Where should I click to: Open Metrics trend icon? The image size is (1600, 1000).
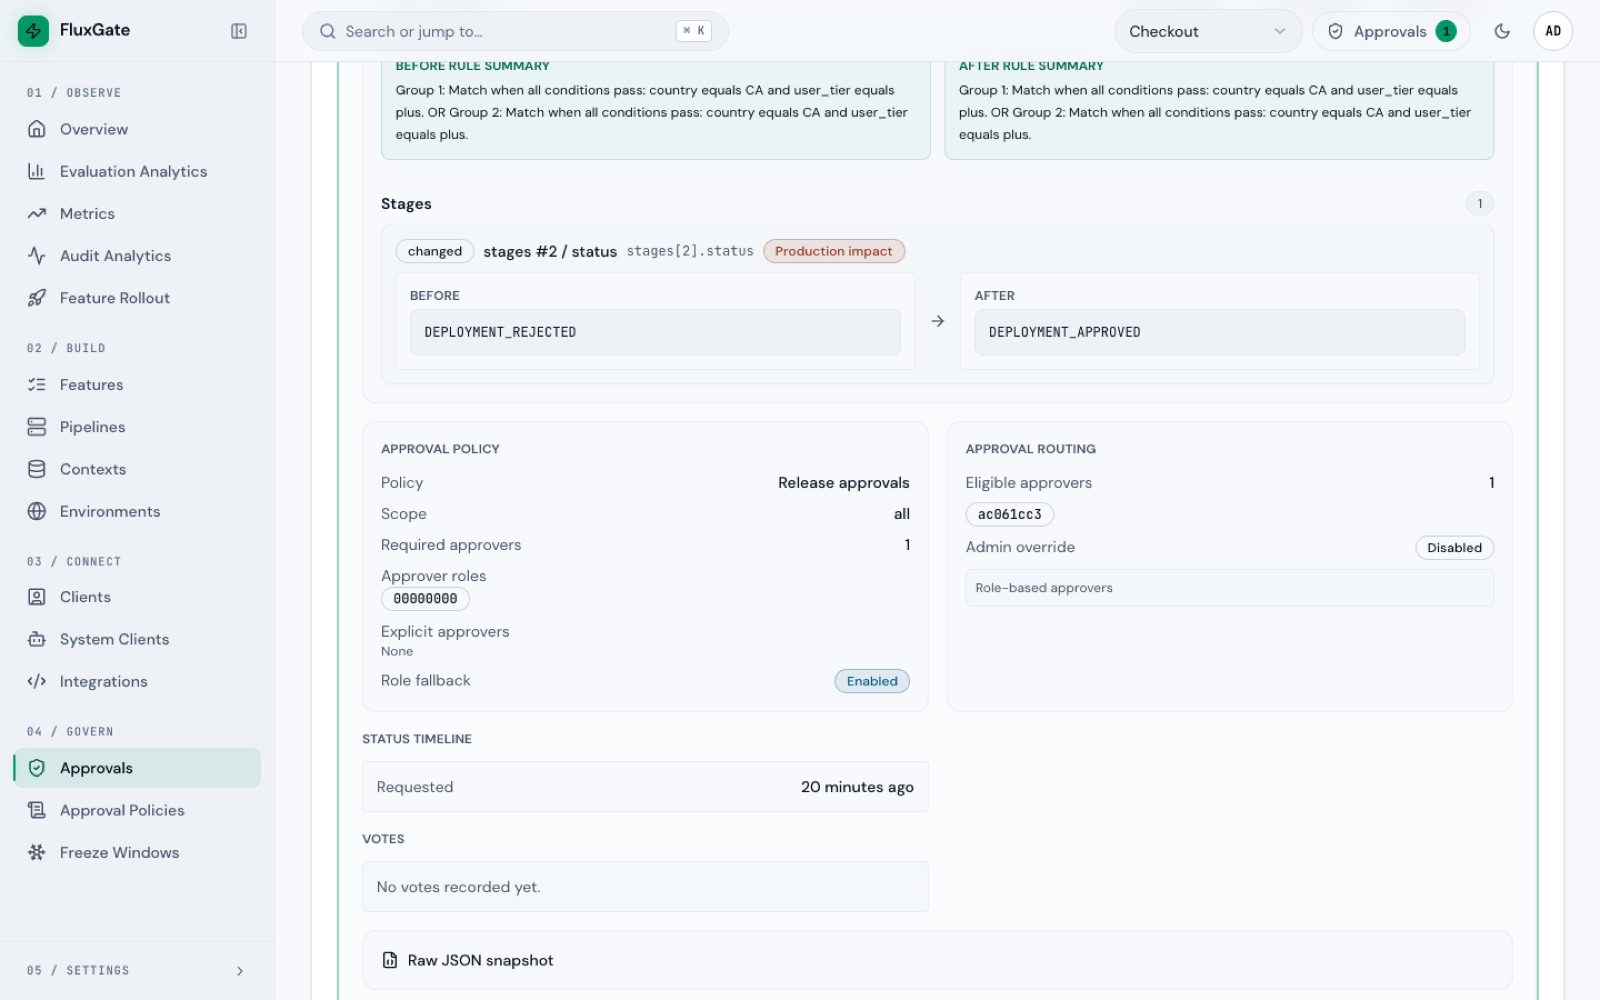pyautogui.click(x=37, y=213)
